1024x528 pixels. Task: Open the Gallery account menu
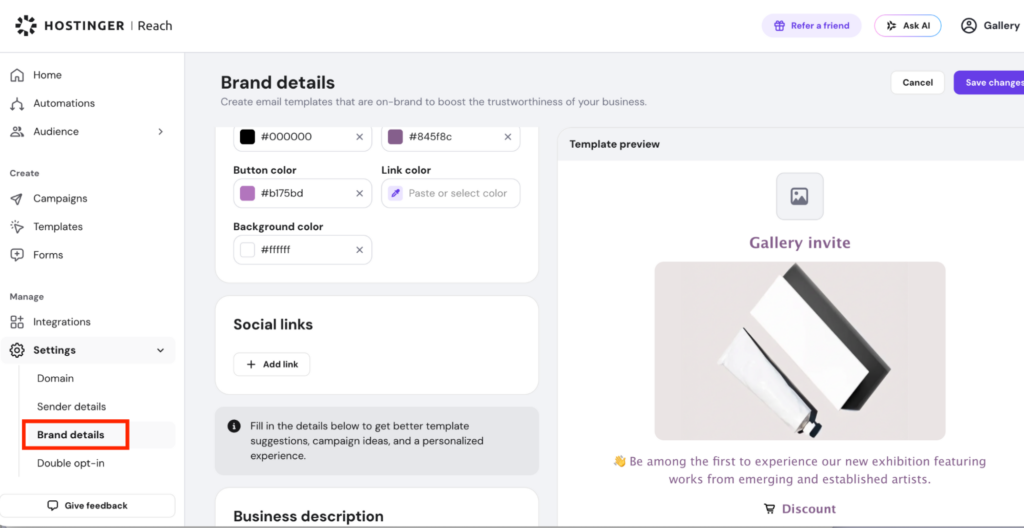click(x=991, y=25)
